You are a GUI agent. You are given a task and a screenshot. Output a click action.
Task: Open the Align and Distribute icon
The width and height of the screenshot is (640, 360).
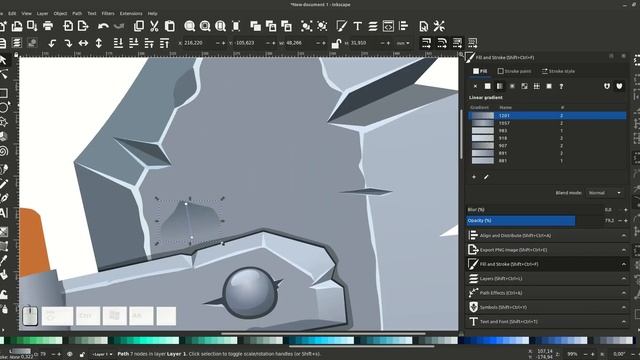click(404, 26)
